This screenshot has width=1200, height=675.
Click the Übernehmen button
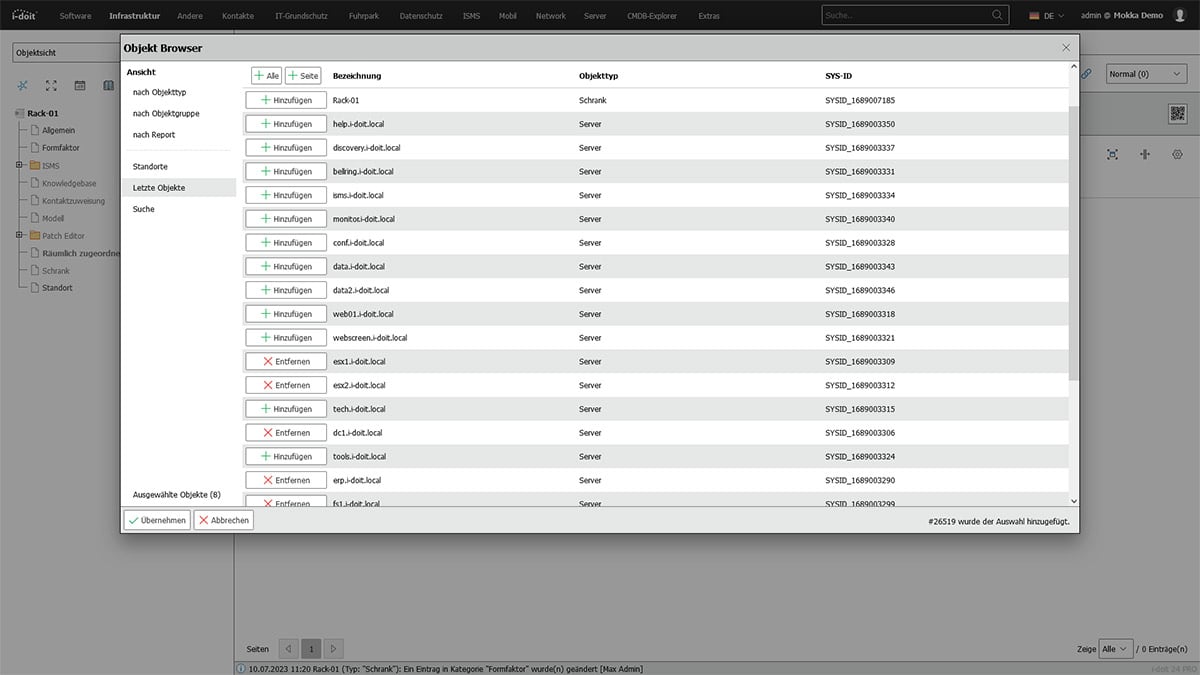click(x=157, y=520)
